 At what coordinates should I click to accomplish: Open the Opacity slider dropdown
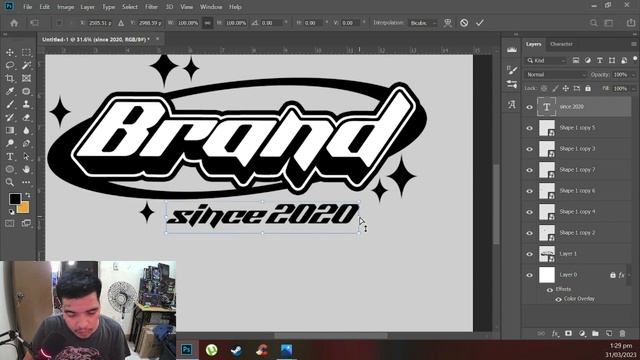[633, 75]
